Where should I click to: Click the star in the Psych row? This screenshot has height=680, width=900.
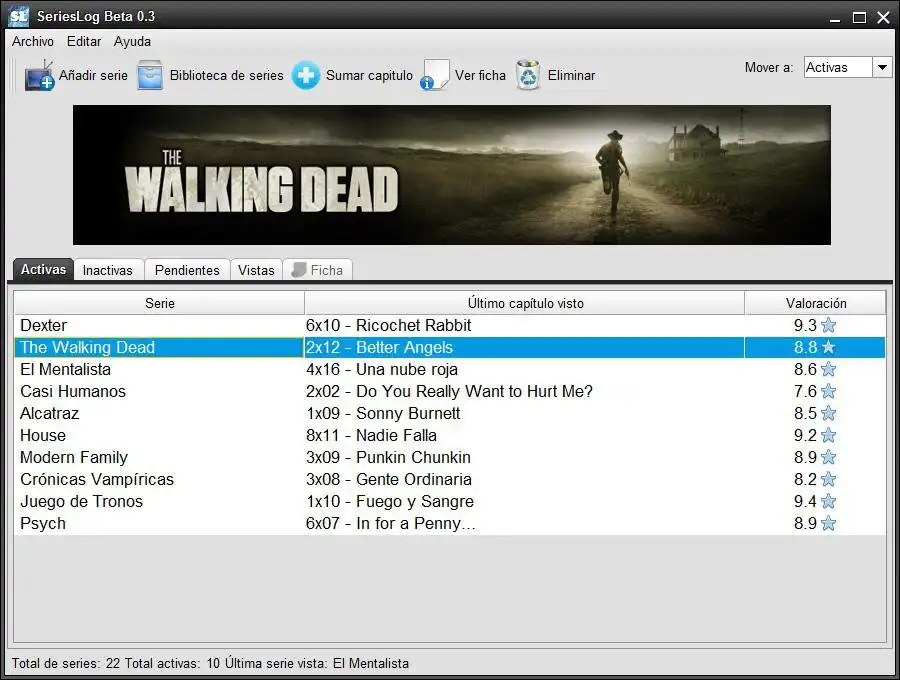[x=828, y=523]
